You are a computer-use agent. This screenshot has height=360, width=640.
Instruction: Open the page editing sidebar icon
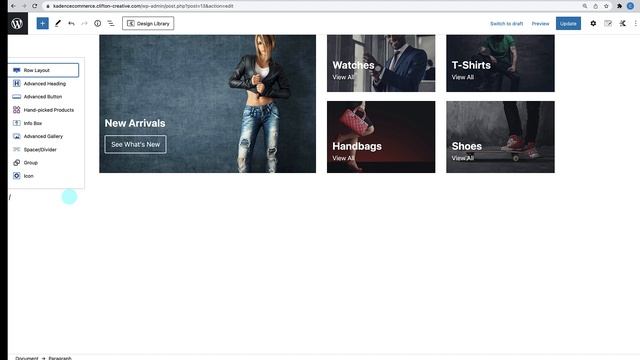pos(608,24)
